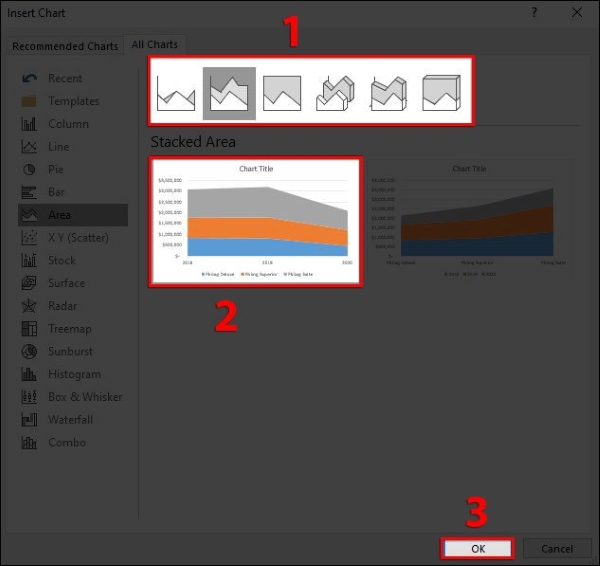The height and width of the screenshot is (566, 600).
Task: Pick the 100% Stacked Area subtype icon
Action: click(x=282, y=93)
